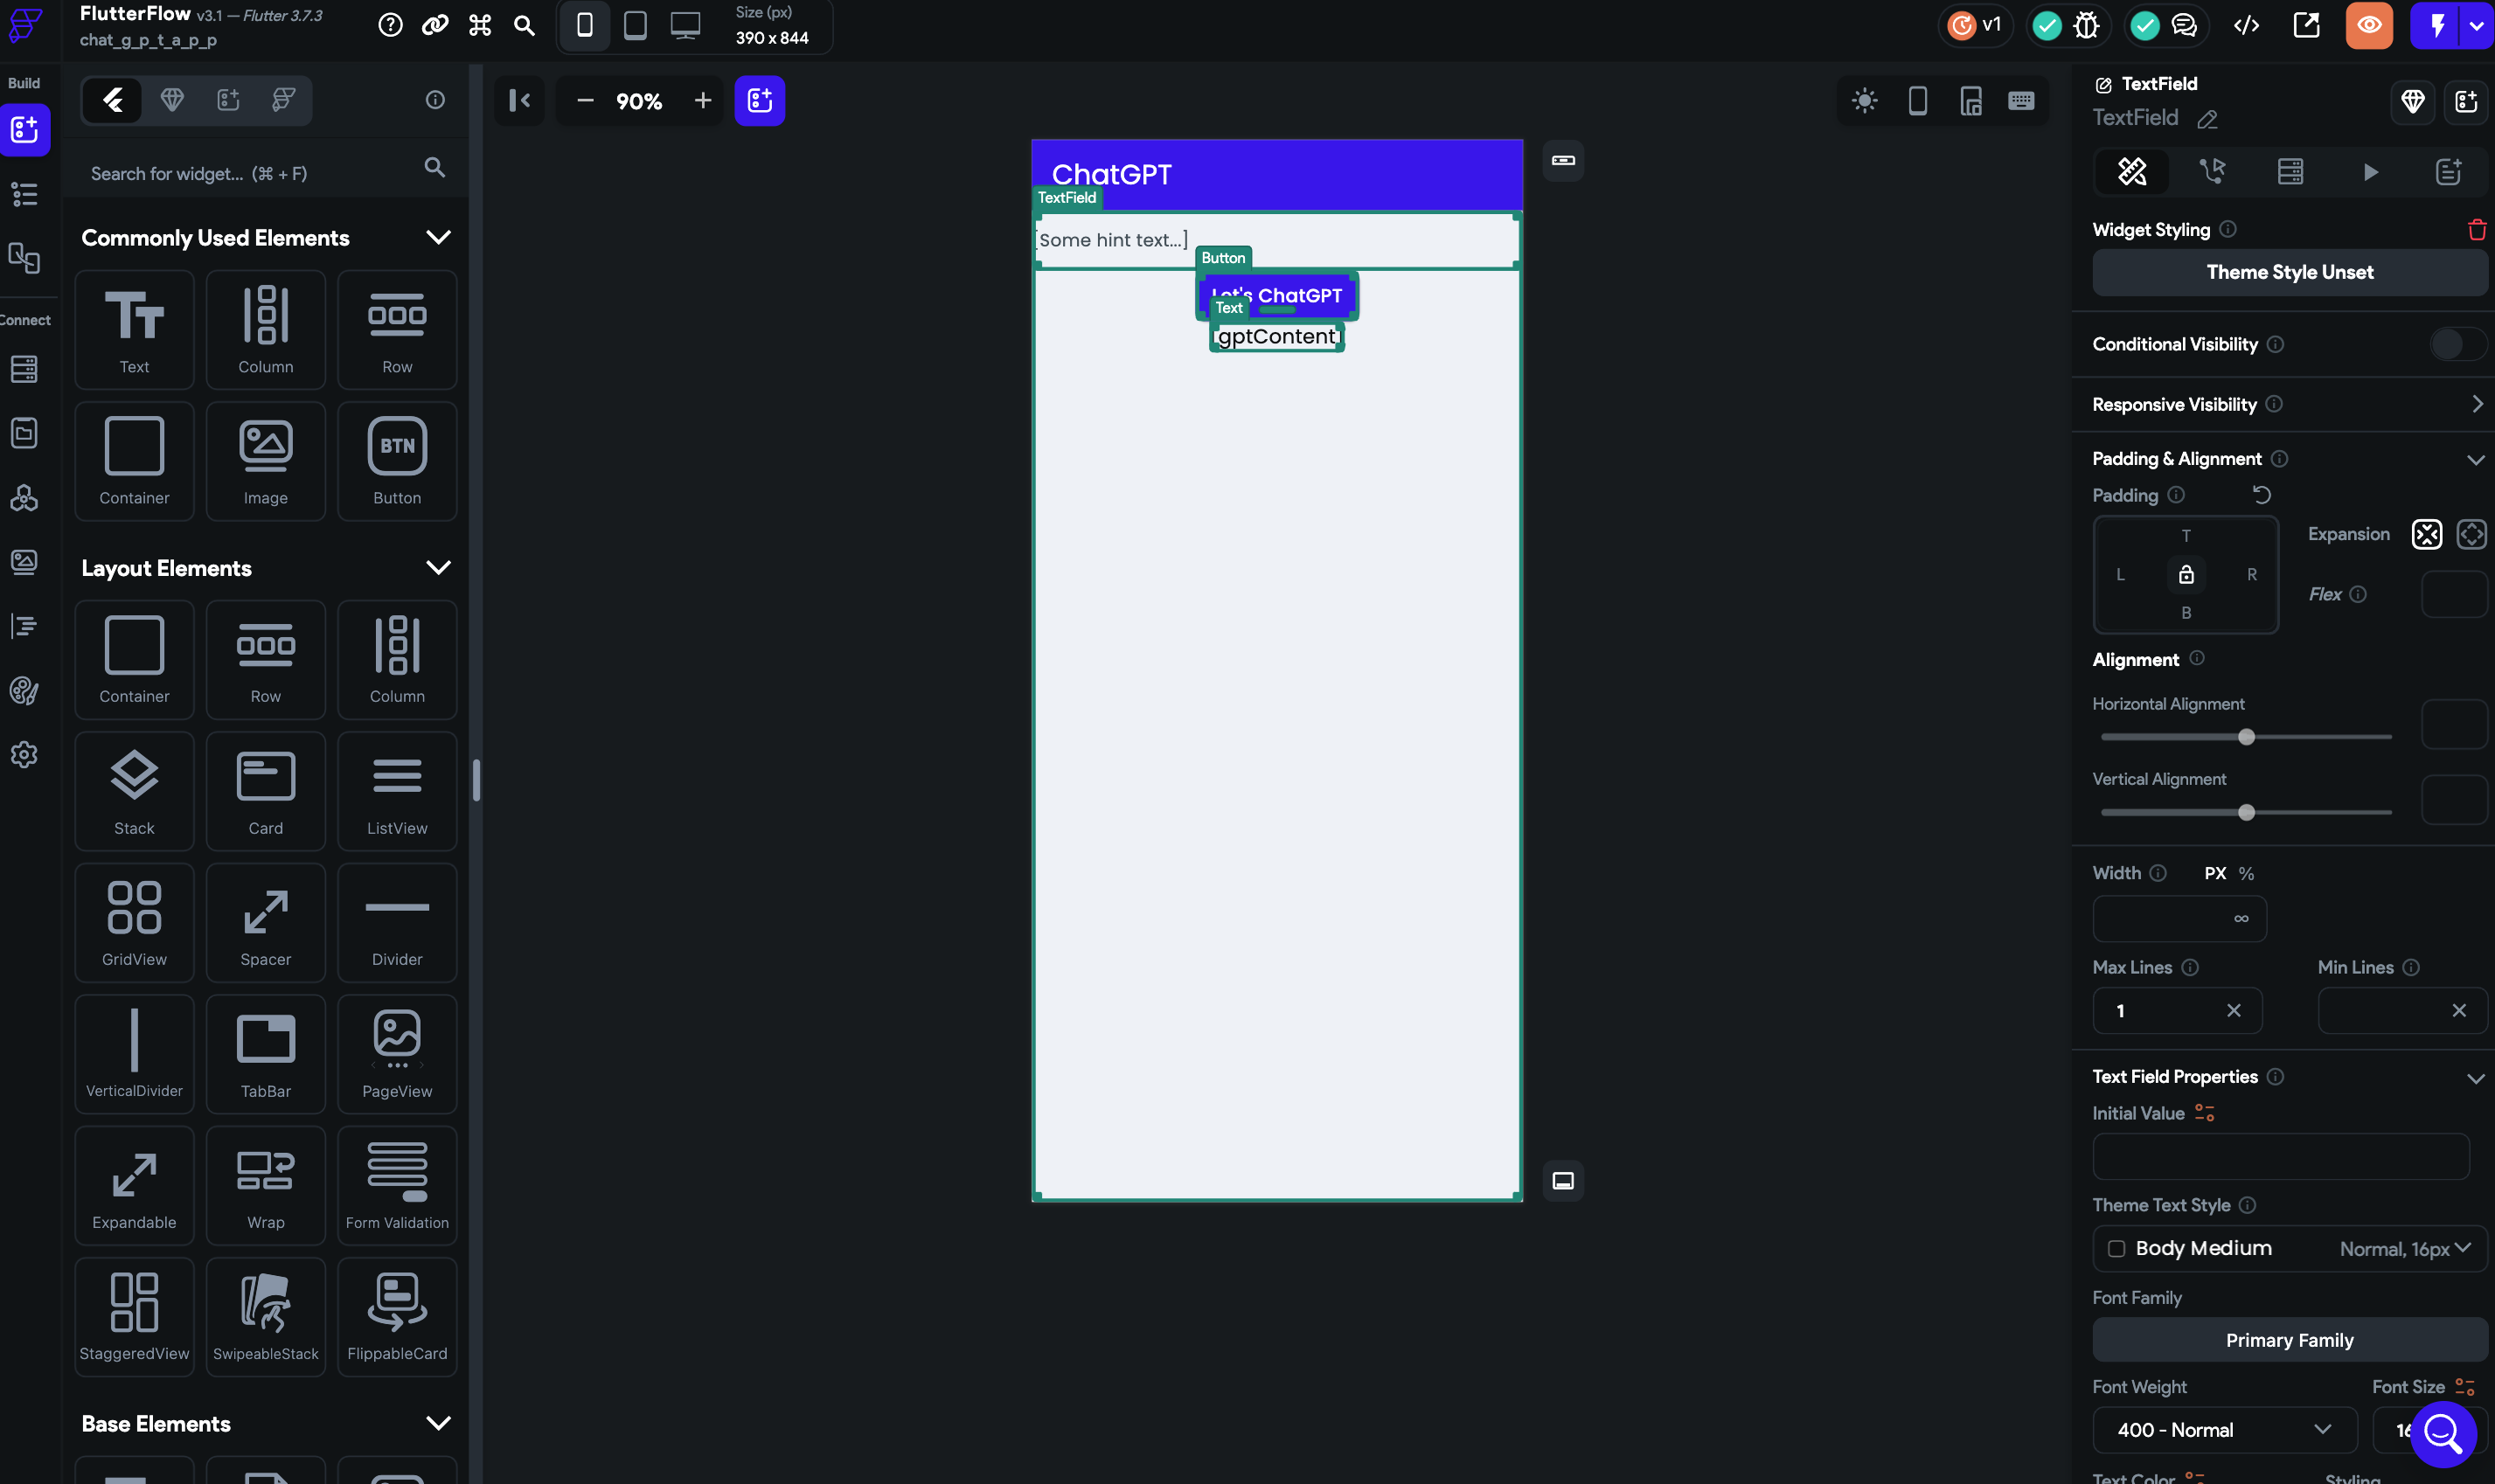The height and width of the screenshot is (1484, 2495).
Task: Collapse the Commonly Used Elements section
Action: coord(438,237)
